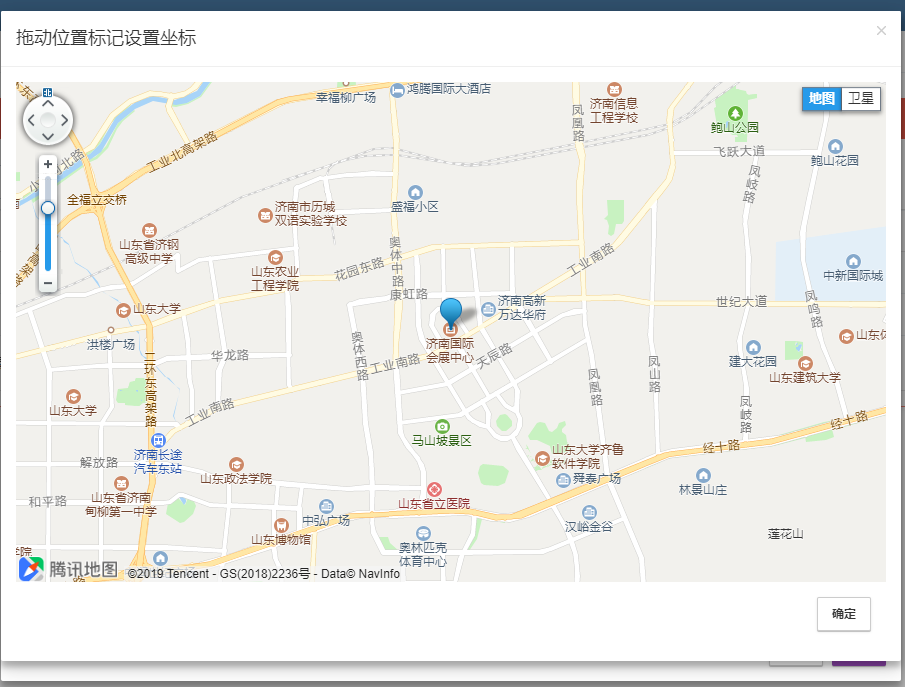This screenshot has height=687, width=905.
Task: Click the blue position marker pin
Action: (x=453, y=311)
